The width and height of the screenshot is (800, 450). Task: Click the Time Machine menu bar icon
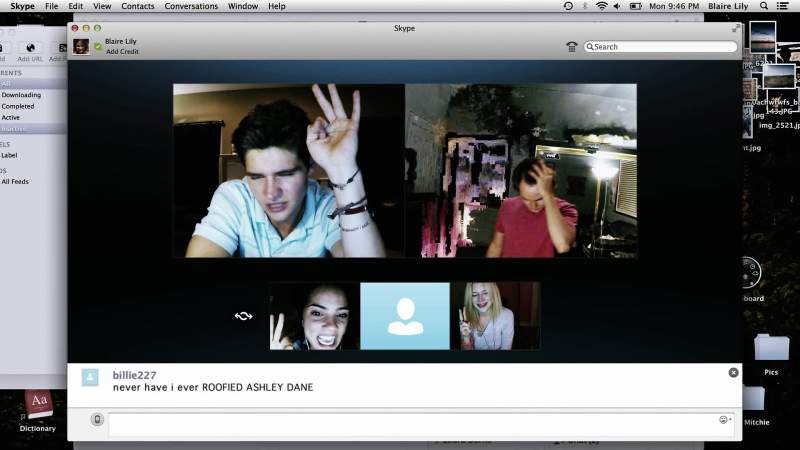click(568, 6)
